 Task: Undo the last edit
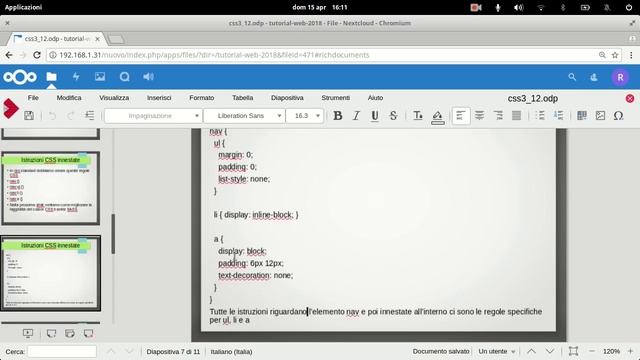(52, 116)
